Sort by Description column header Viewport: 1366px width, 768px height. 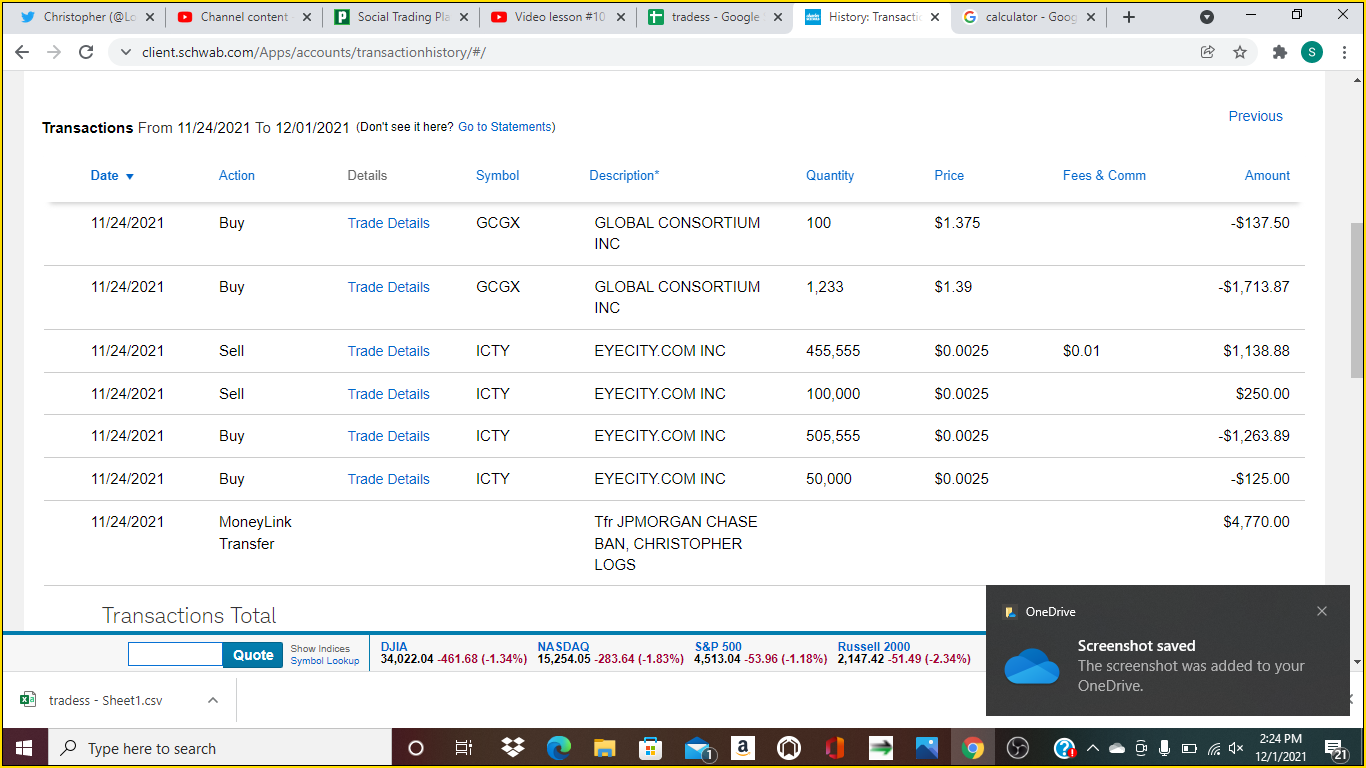click(x=624, y=175)
